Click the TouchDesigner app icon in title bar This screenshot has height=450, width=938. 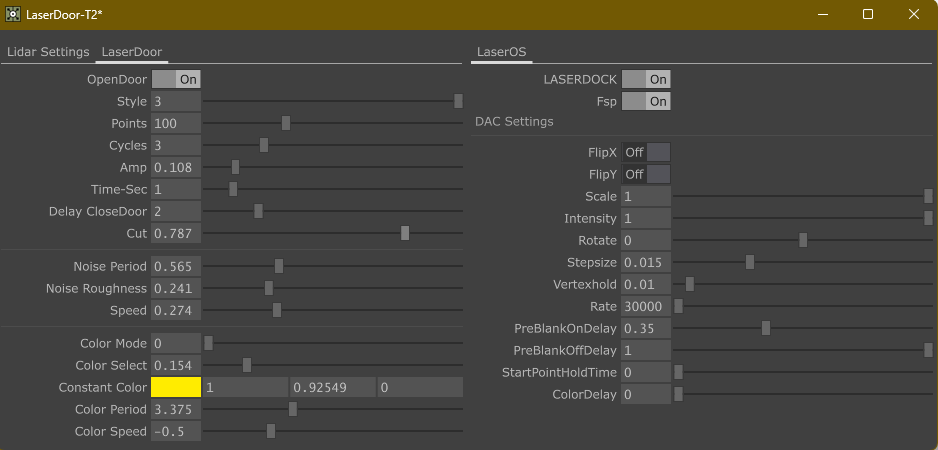click(x=13, y=14)
